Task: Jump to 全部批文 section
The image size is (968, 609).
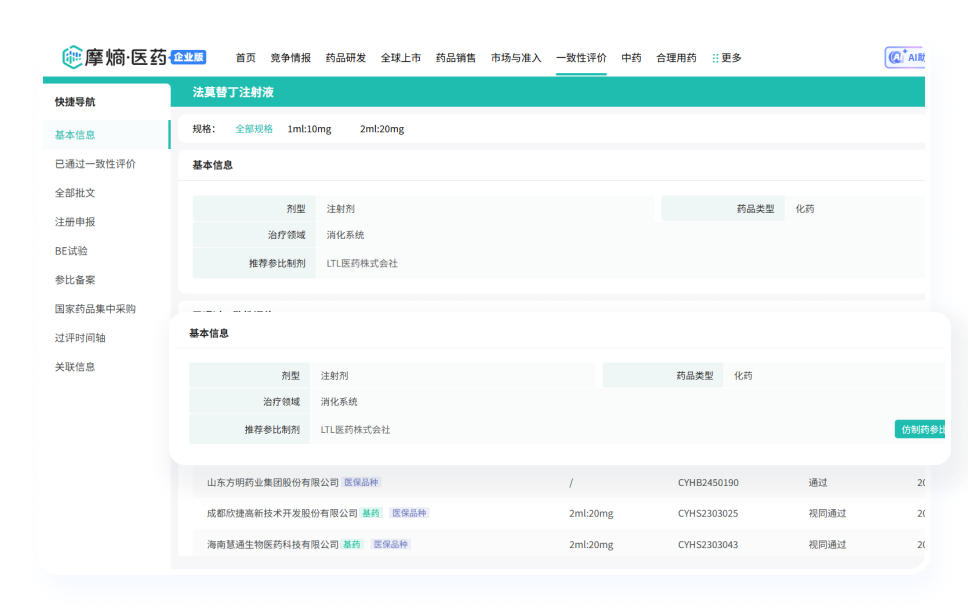Action: tap(75, 193)
